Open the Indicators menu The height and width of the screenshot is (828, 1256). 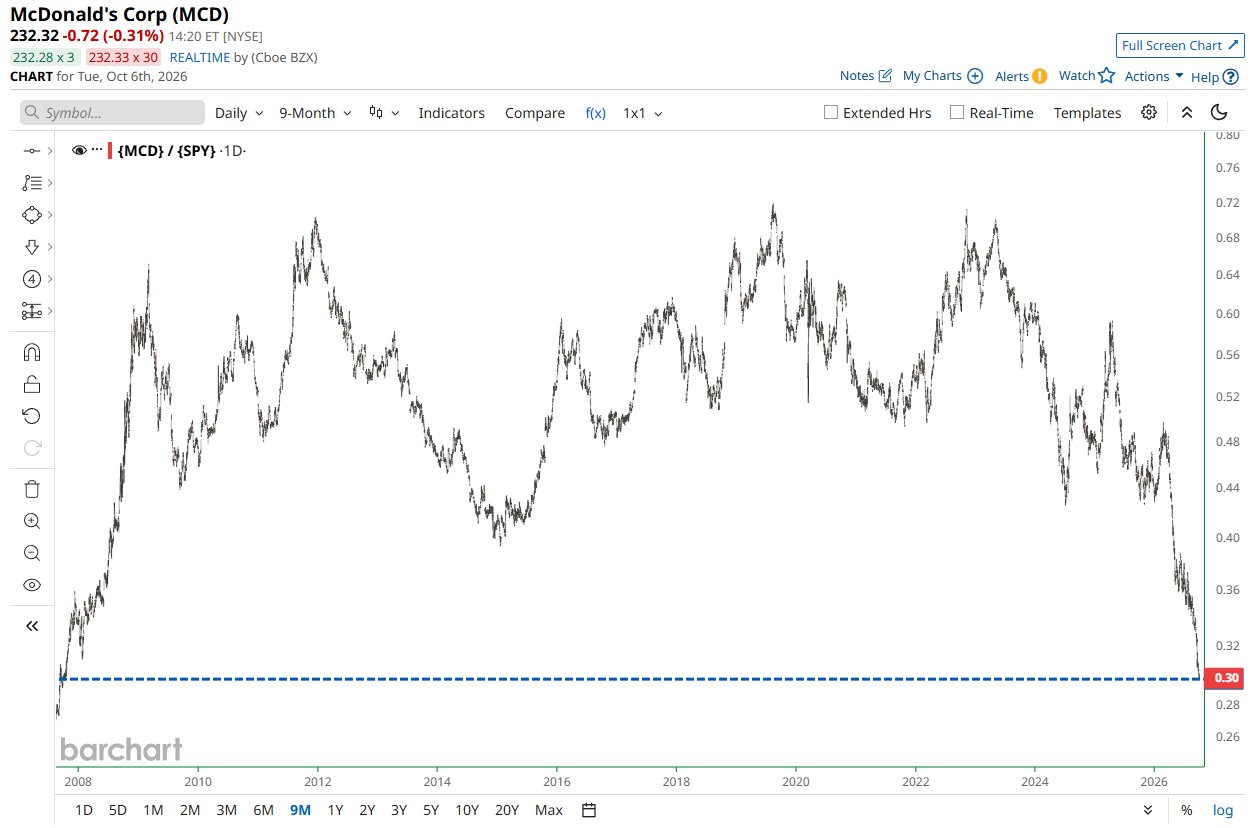(x=451, y=113)
